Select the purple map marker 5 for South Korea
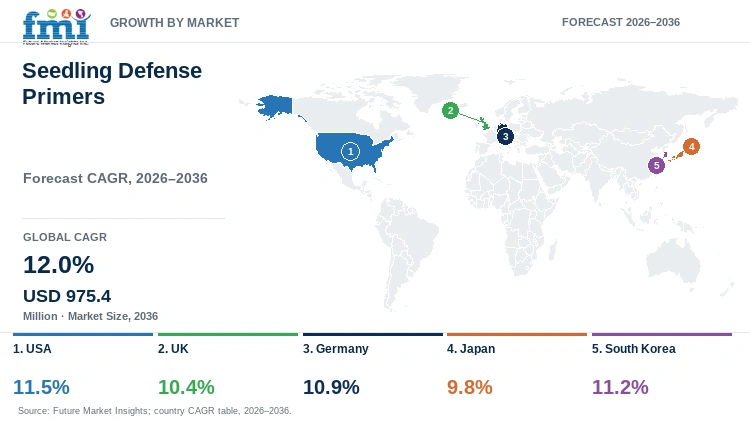The image size is (750, 421). (x=657, y=166)
